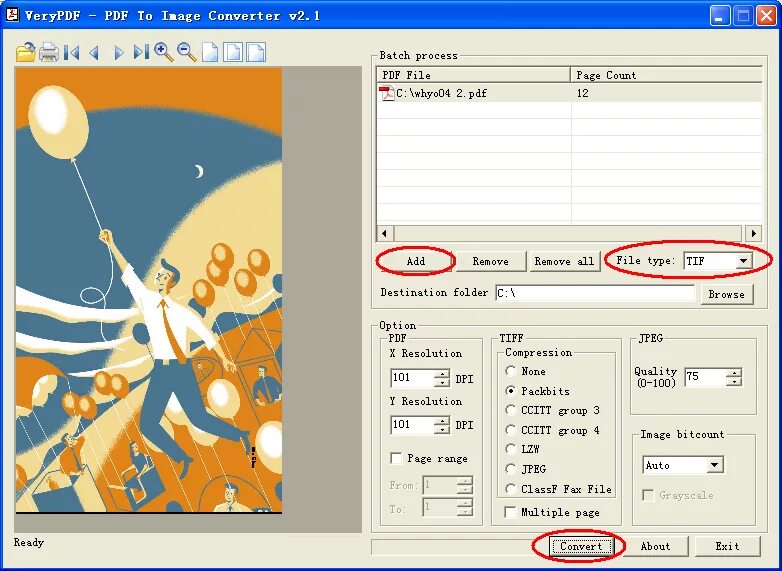The image size is (782, 571).
Task: Select None TIFF compression
Action: [510, 371]
